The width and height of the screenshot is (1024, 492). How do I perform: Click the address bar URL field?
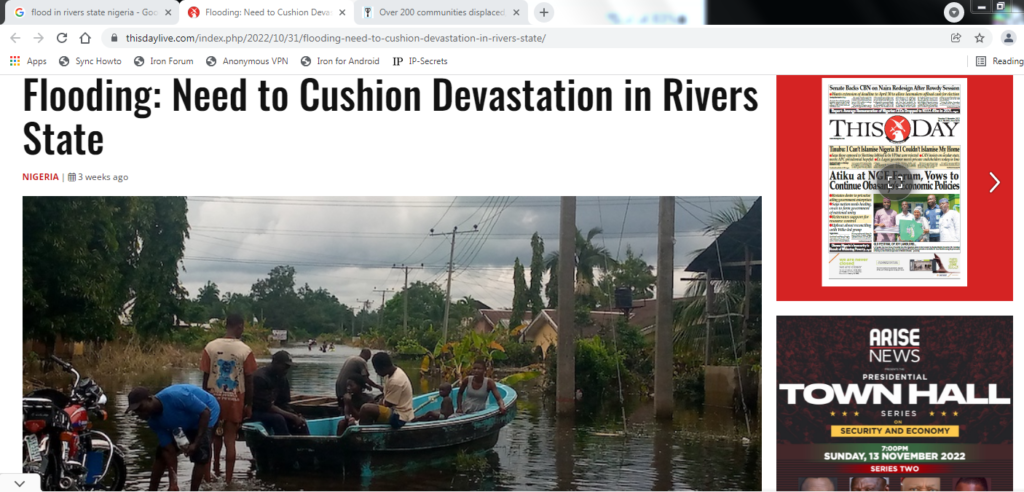pos(522,38)
